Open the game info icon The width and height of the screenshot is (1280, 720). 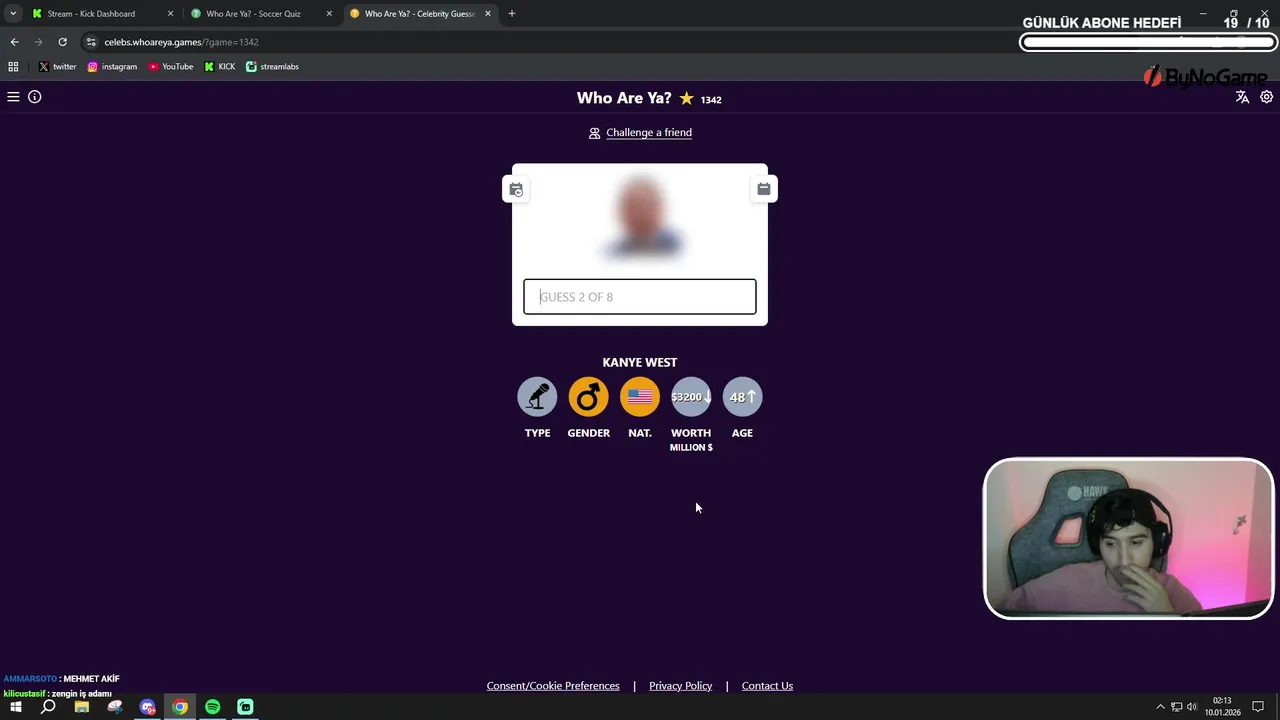coord(35,97)
